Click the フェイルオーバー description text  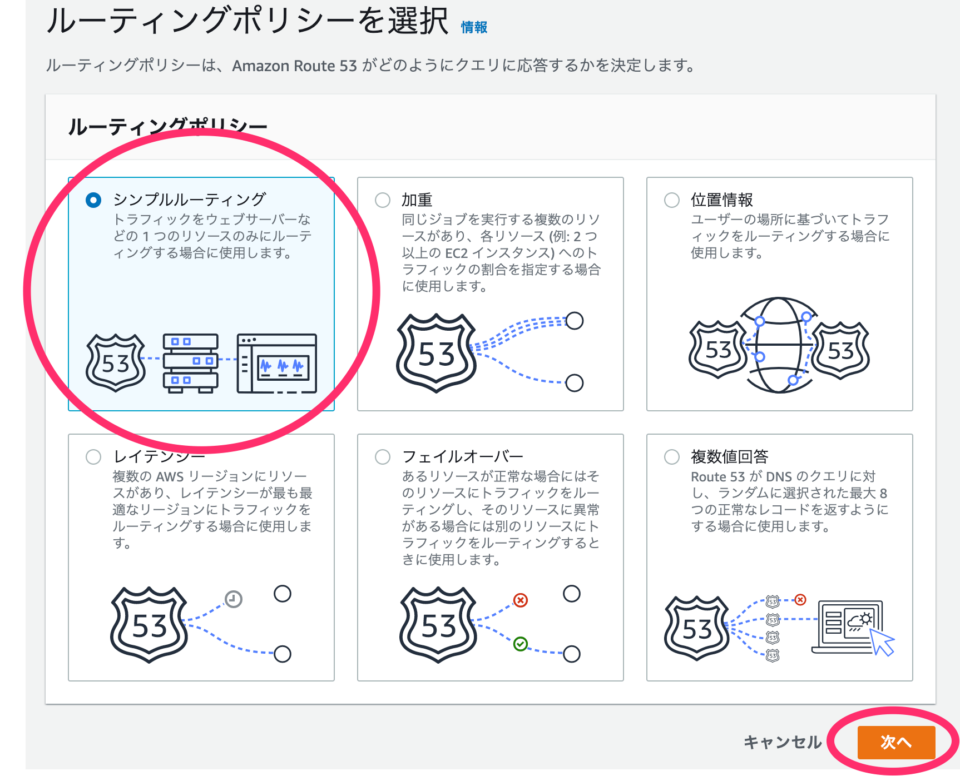[501, 518]
